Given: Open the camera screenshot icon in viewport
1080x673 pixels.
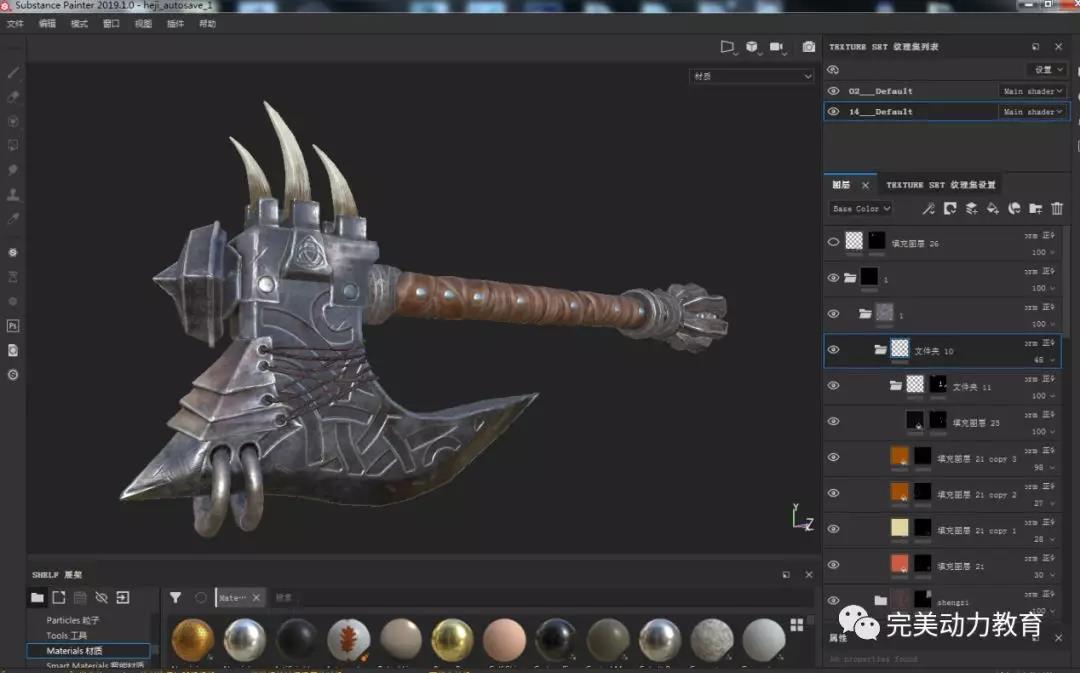Looking at the screenshot, I should click(x=808, y=47).
